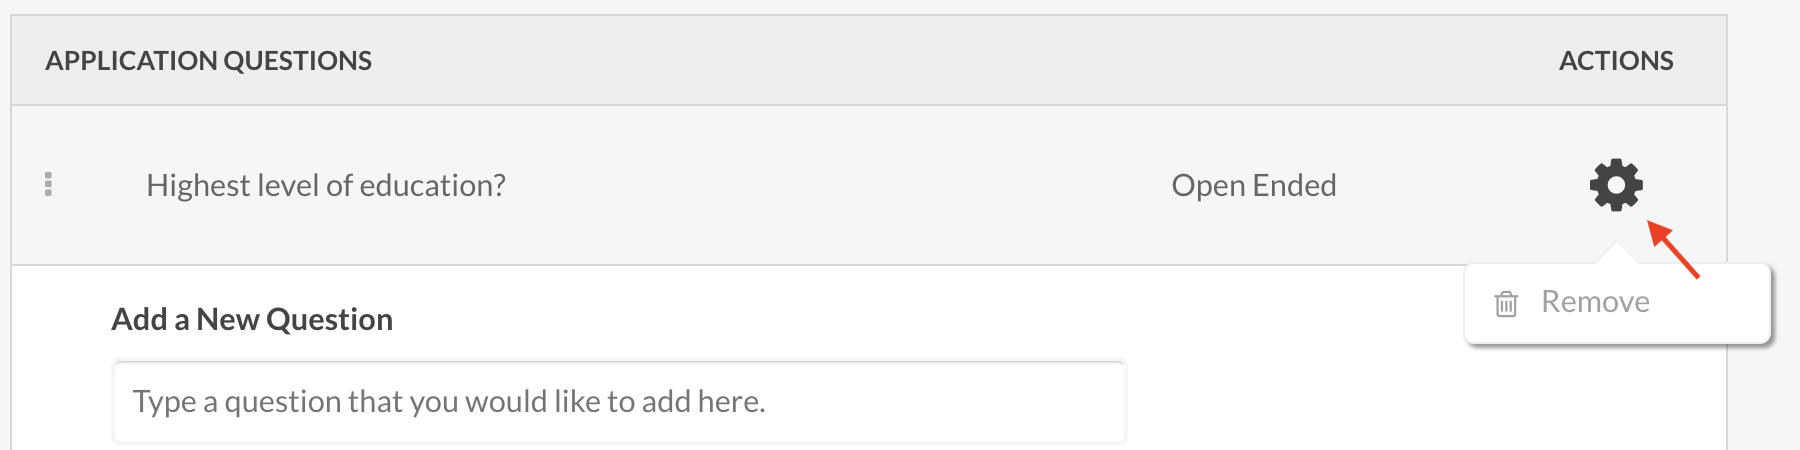This screenshot has width=1800, height=450.
Task: Click the 'Add a New Question' heading
Action: click(x=252, y=319)
